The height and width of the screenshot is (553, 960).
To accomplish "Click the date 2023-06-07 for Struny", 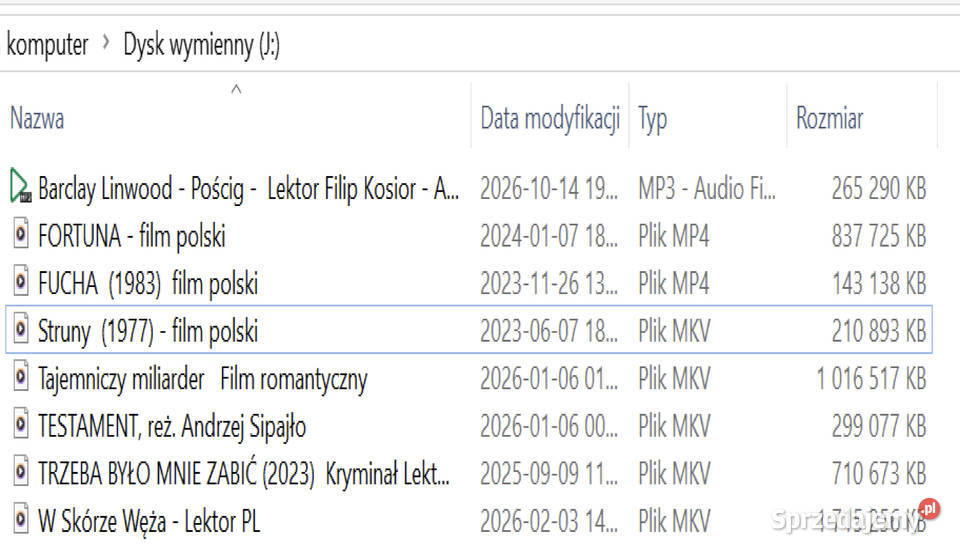I will [x=549, y=331].
